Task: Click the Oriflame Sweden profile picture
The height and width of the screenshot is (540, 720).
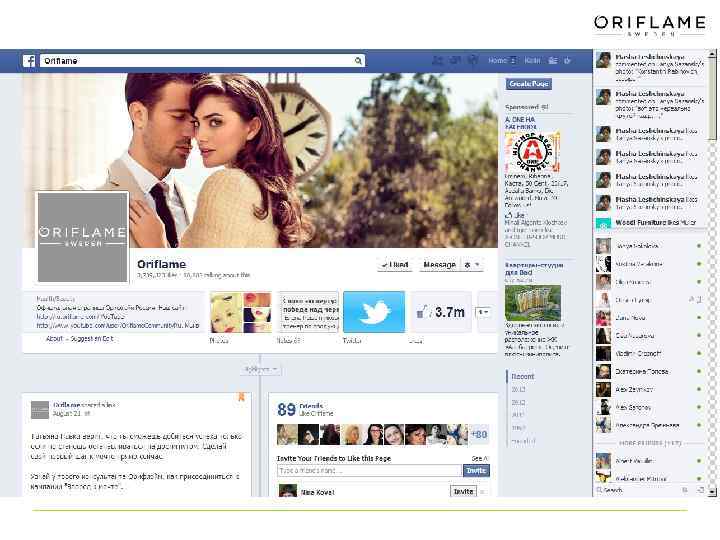Action: [83, 237]
